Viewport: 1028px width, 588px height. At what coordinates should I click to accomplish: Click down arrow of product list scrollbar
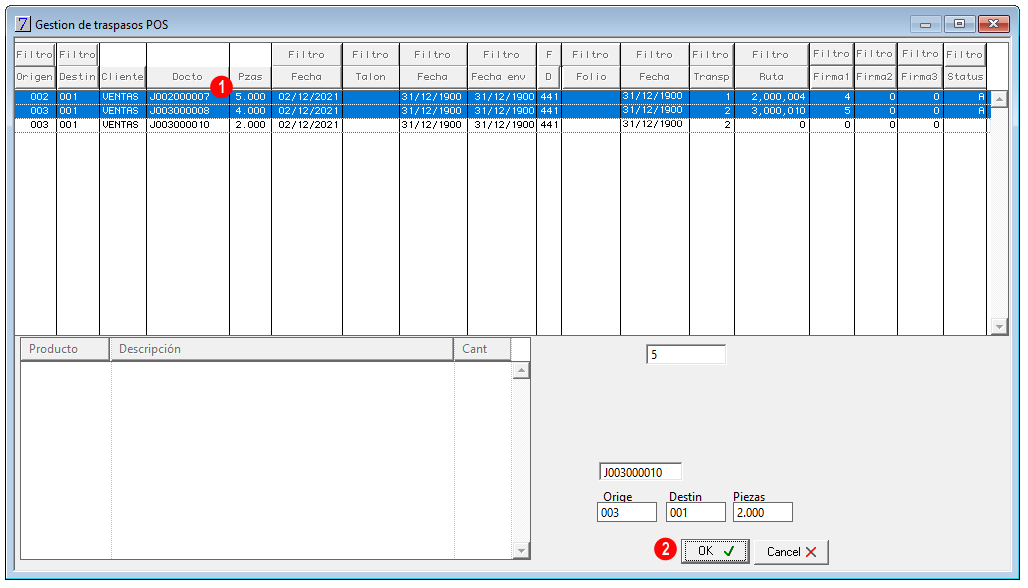(x=521, y=551)
